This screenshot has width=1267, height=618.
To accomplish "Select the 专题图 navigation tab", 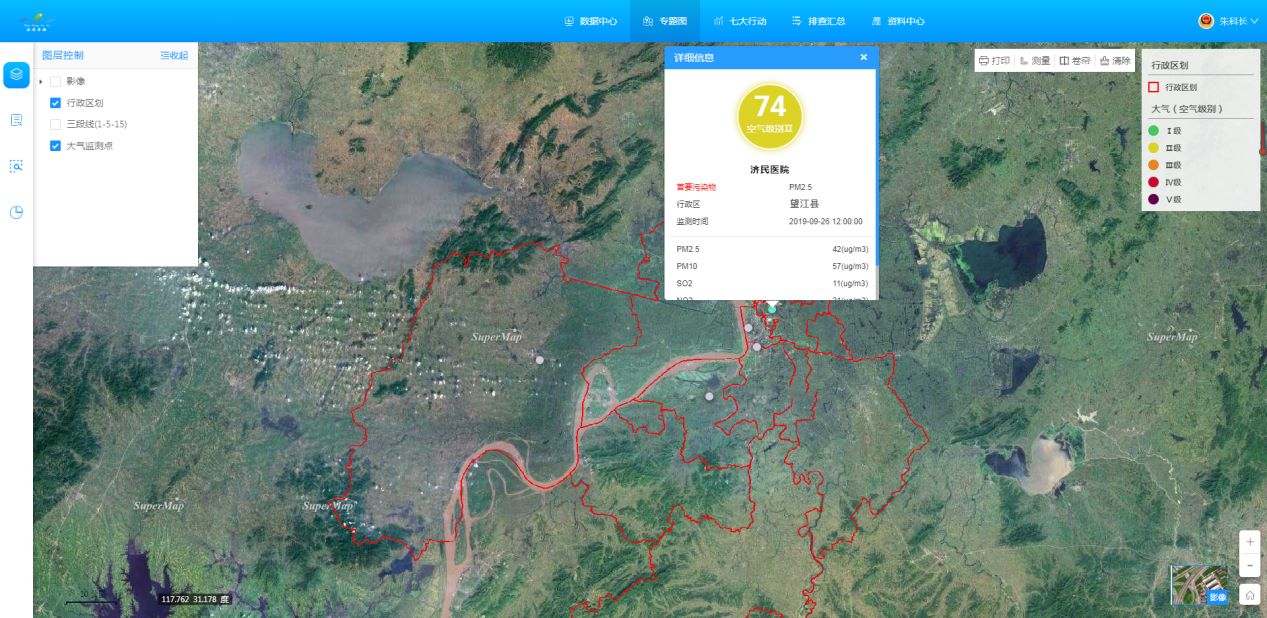I will pyautogui.click(x=665, y=21).
